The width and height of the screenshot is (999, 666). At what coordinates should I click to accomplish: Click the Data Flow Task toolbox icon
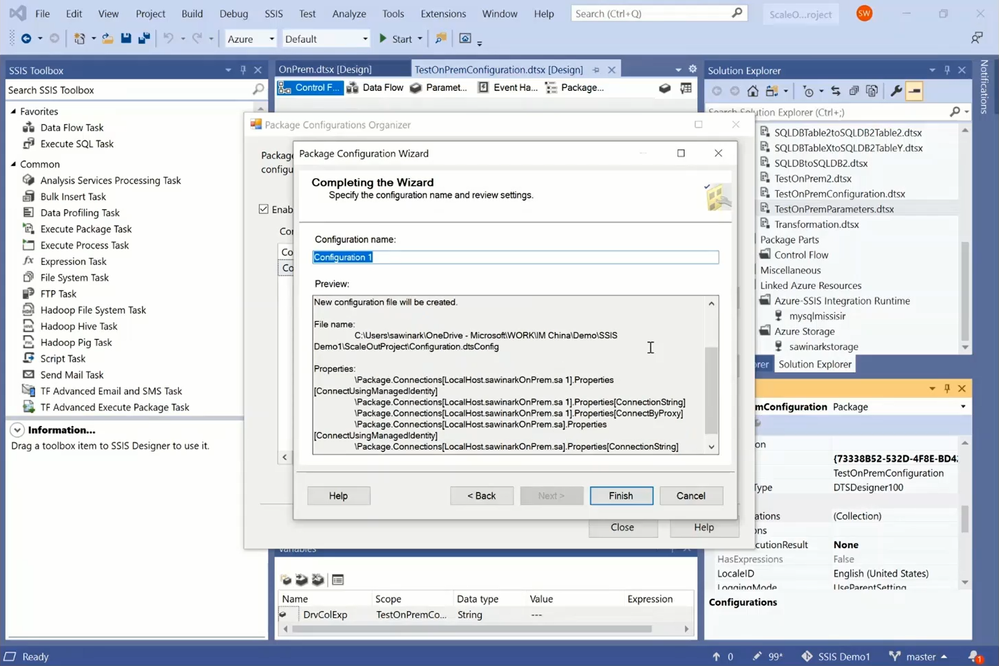[29, 127]
